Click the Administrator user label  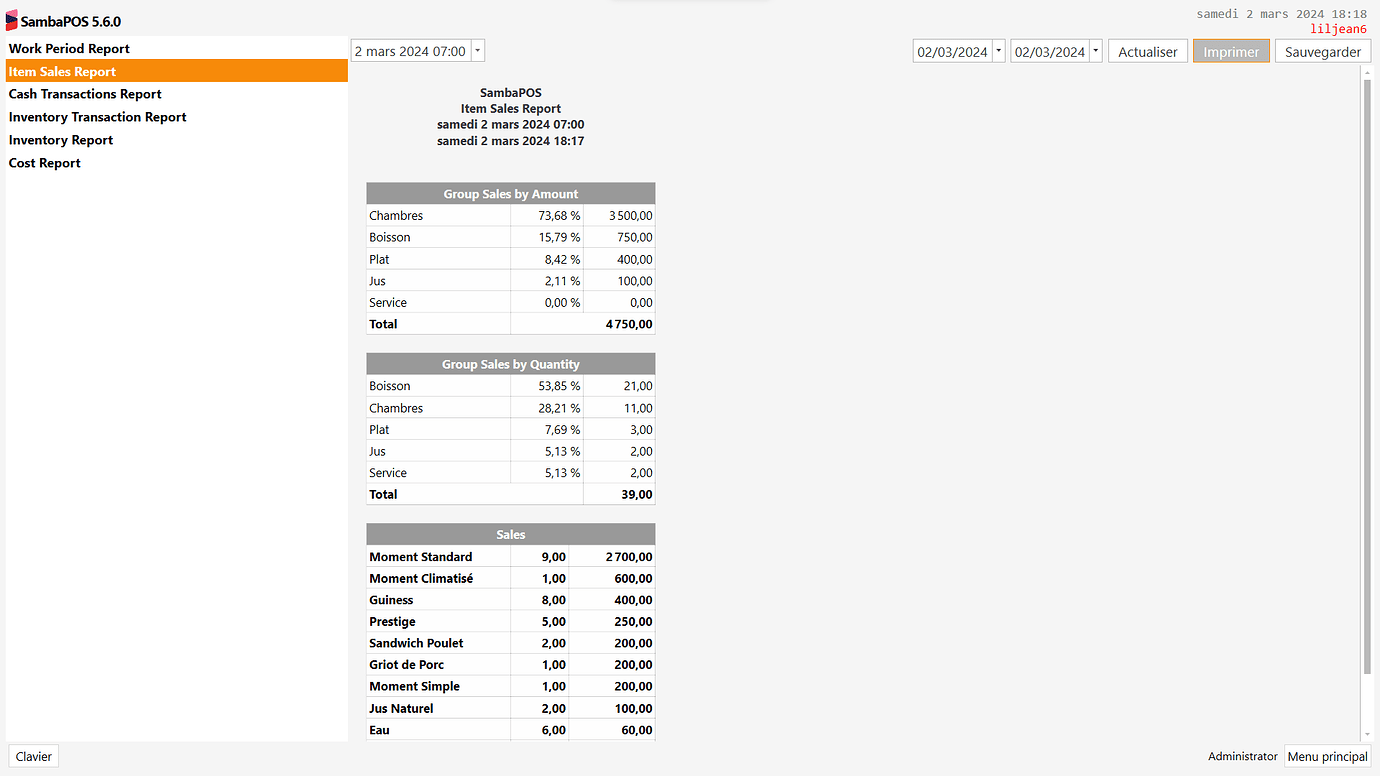(x=1242, y=756)
